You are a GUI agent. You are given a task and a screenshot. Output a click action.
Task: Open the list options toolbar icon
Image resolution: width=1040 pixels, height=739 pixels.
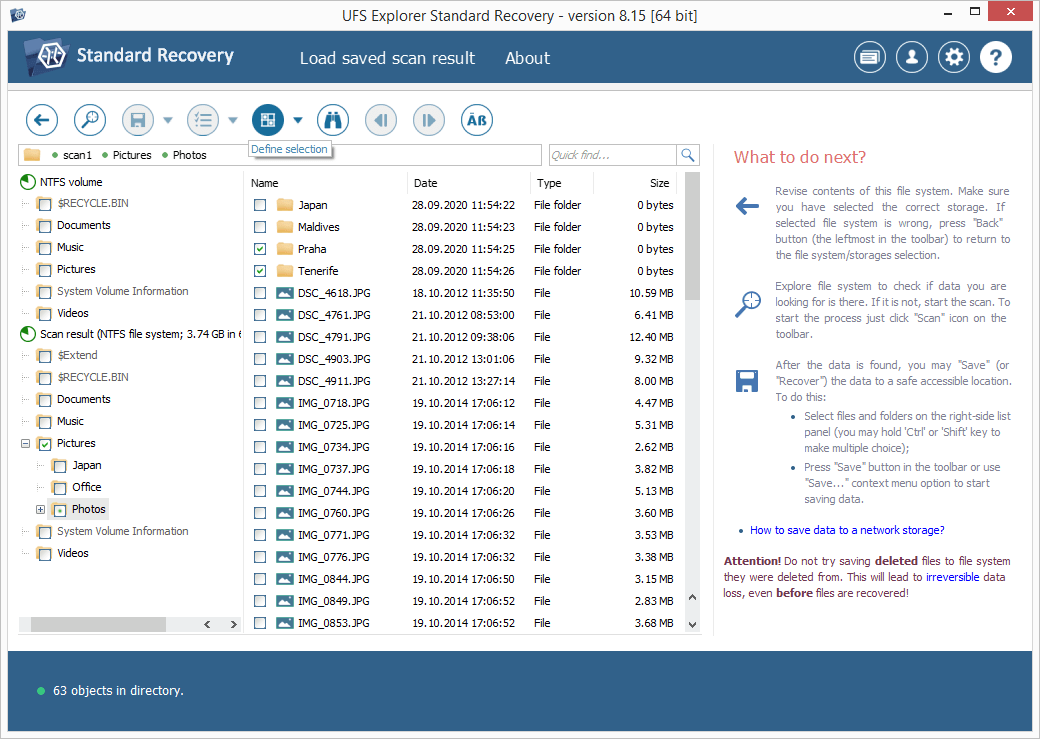click(x=203, y=120)
